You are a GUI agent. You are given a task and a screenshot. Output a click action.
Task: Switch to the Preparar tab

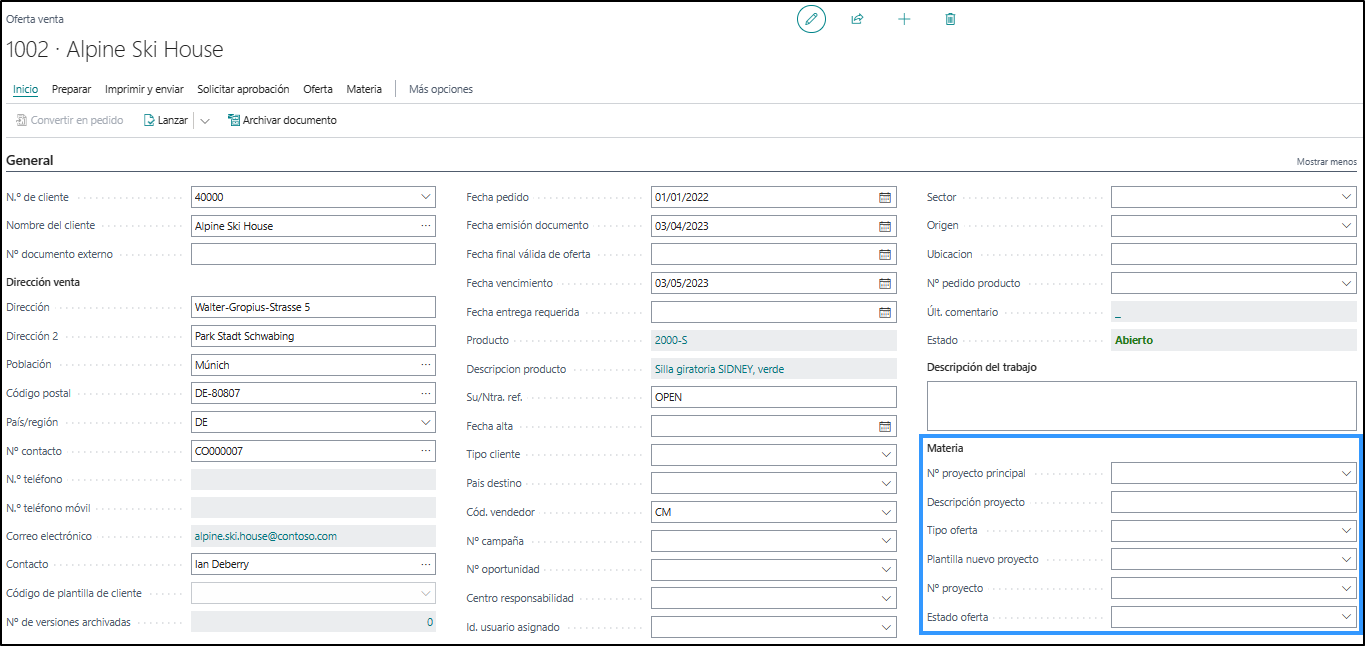click(x=71, y=89)
